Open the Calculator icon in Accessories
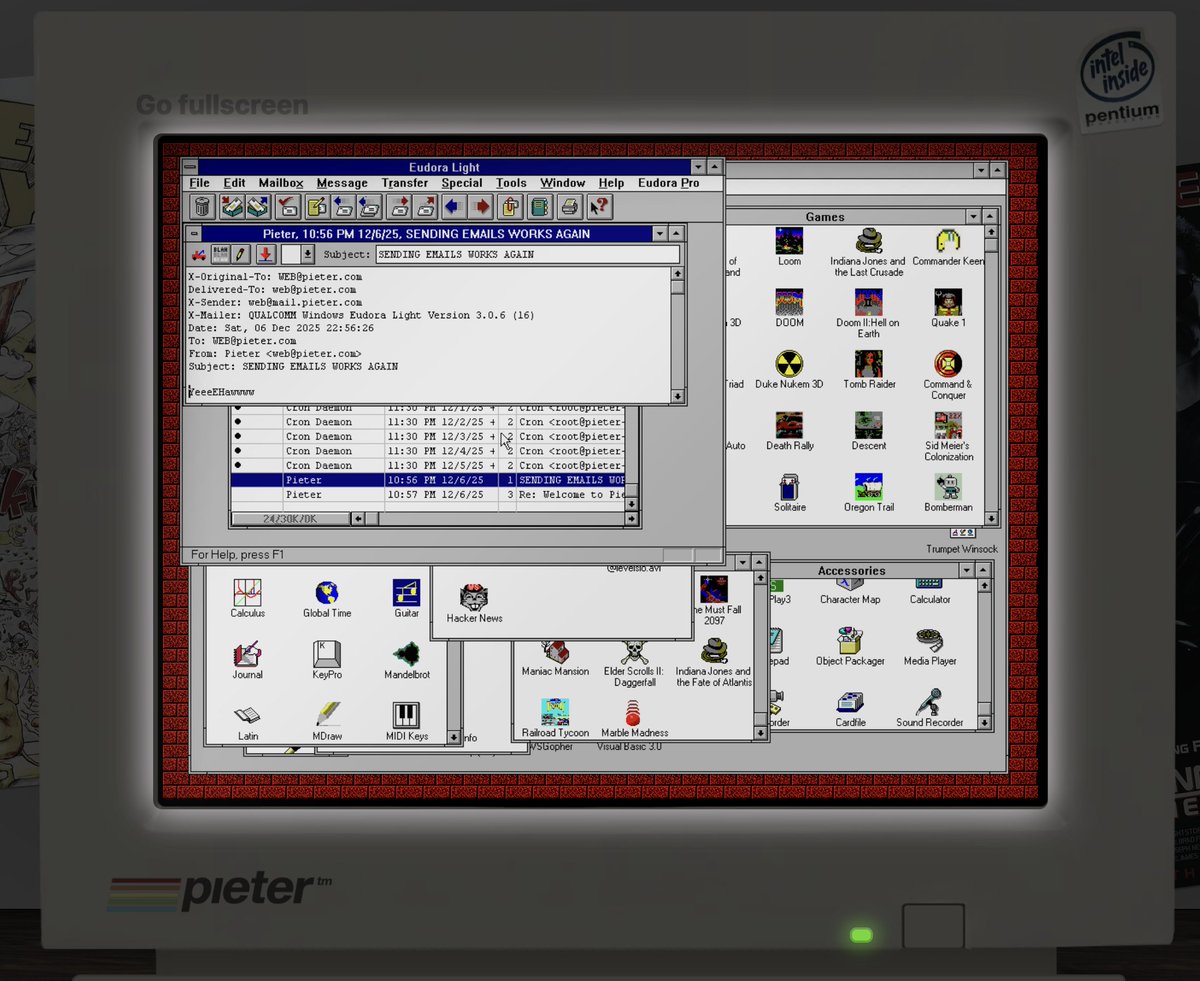1200x981 pixels. (x=930, y=592)
